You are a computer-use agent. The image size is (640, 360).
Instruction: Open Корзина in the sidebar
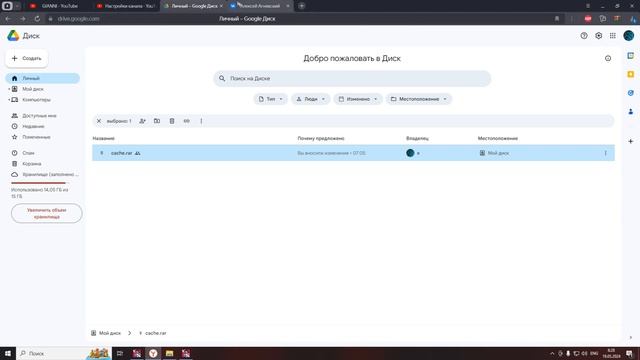click(x=32, y=164)
